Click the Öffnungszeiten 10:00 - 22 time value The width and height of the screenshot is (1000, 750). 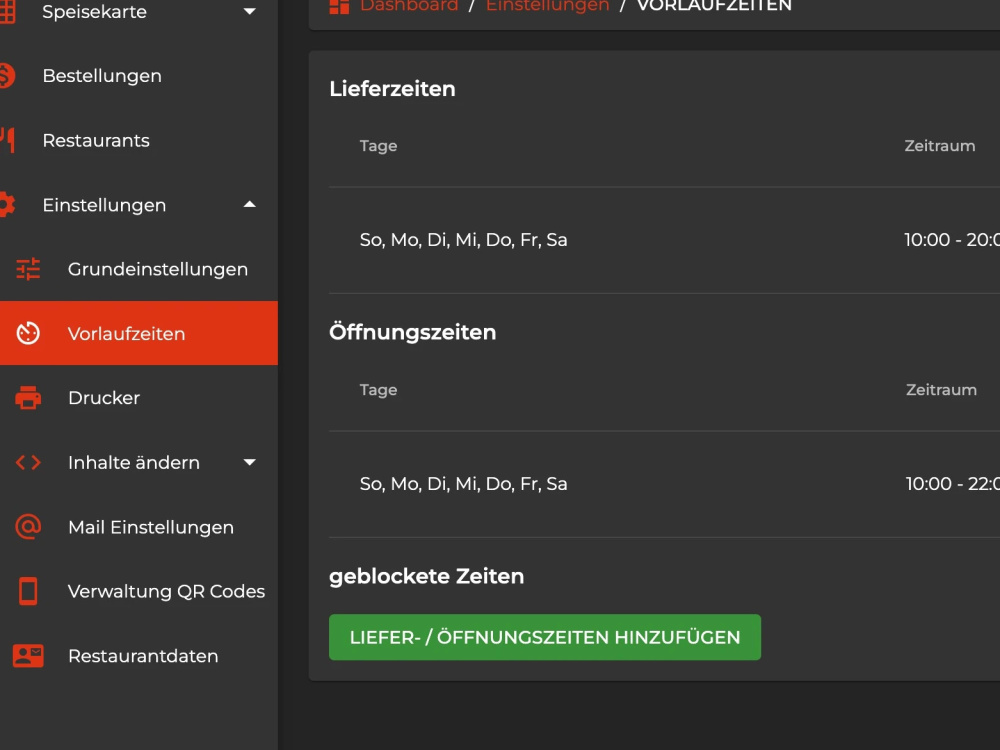coord(953,484)
